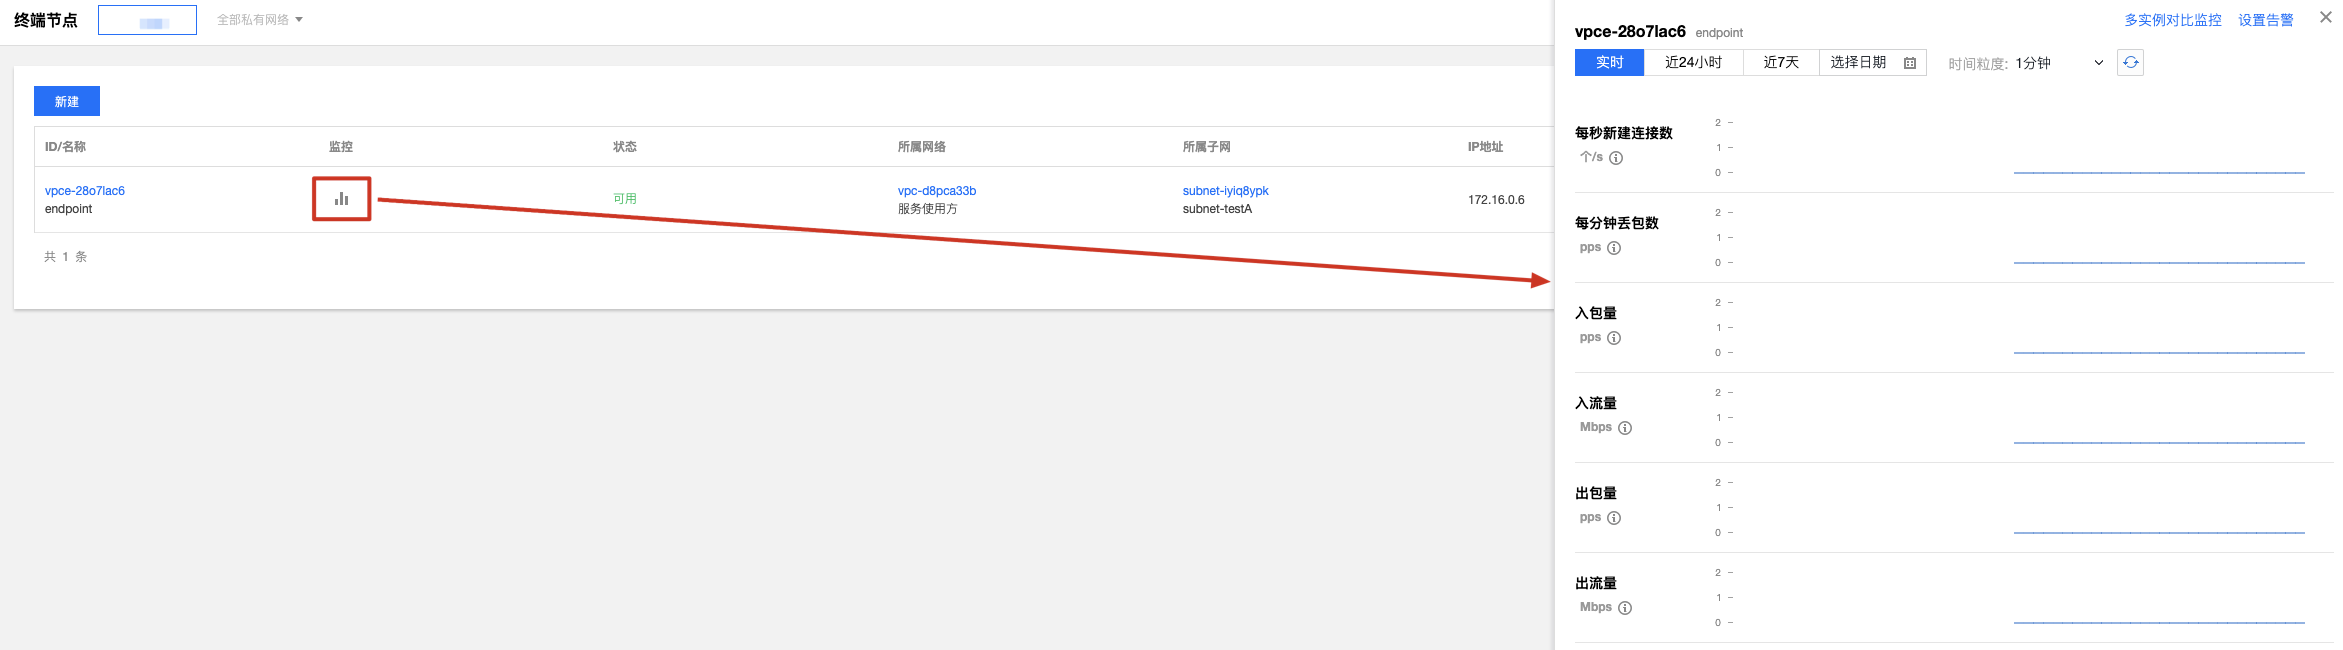Click the 新建 button
The width and height of the screenshot is (2343, 650).
pyautogui.click(x=67, y=101)
